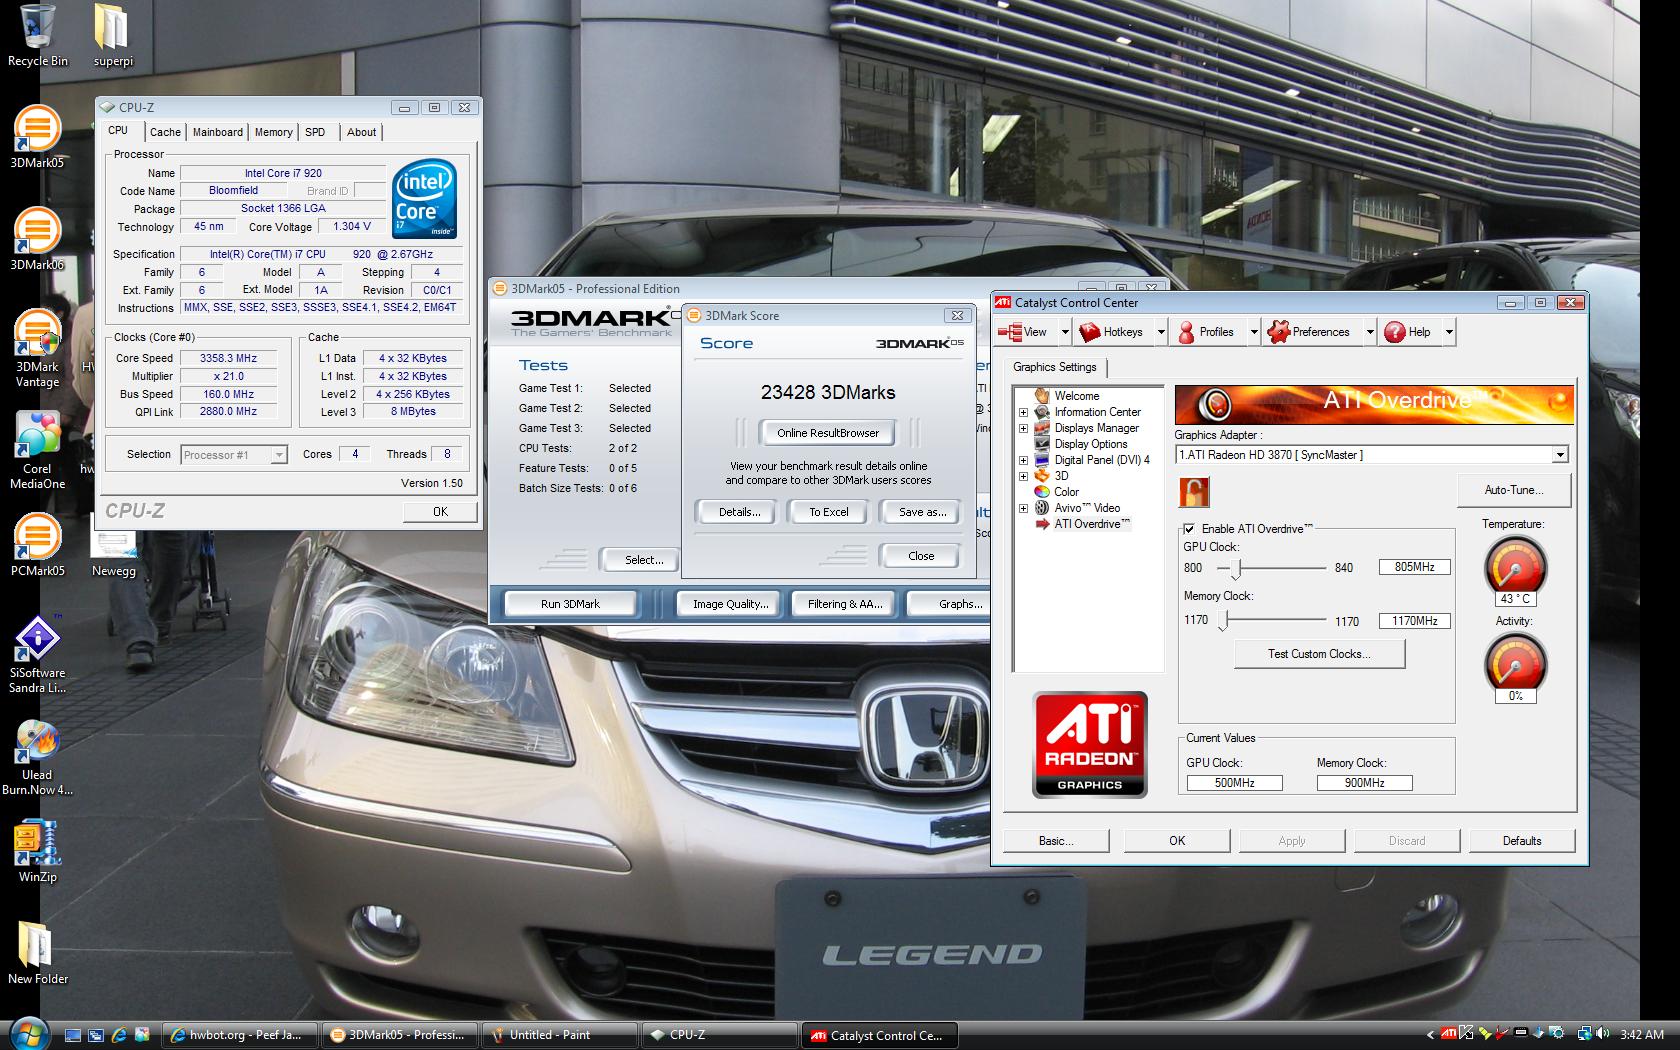Screen dimensions: 1680x1050
Task: Switch to hwbot.org taskbar button
Action: [x=240, y=1035]
